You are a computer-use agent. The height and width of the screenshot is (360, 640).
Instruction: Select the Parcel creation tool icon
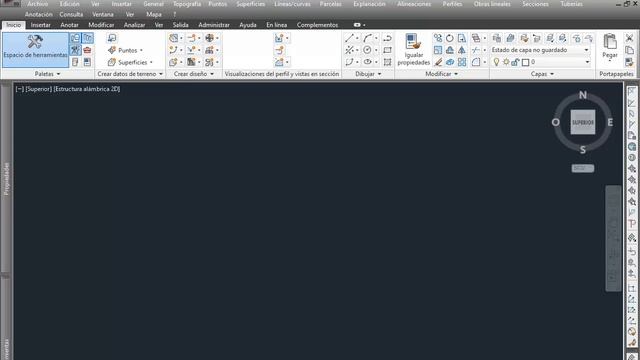point(174,38)
